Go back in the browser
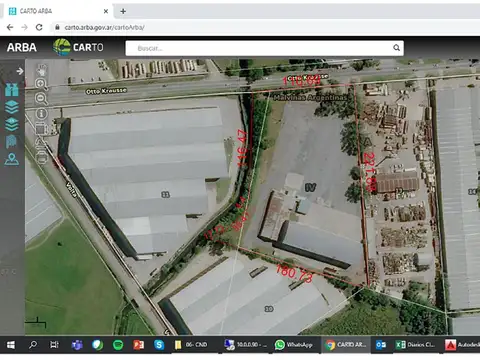Viewport: 480px width, 360px height. pos(10,27)
